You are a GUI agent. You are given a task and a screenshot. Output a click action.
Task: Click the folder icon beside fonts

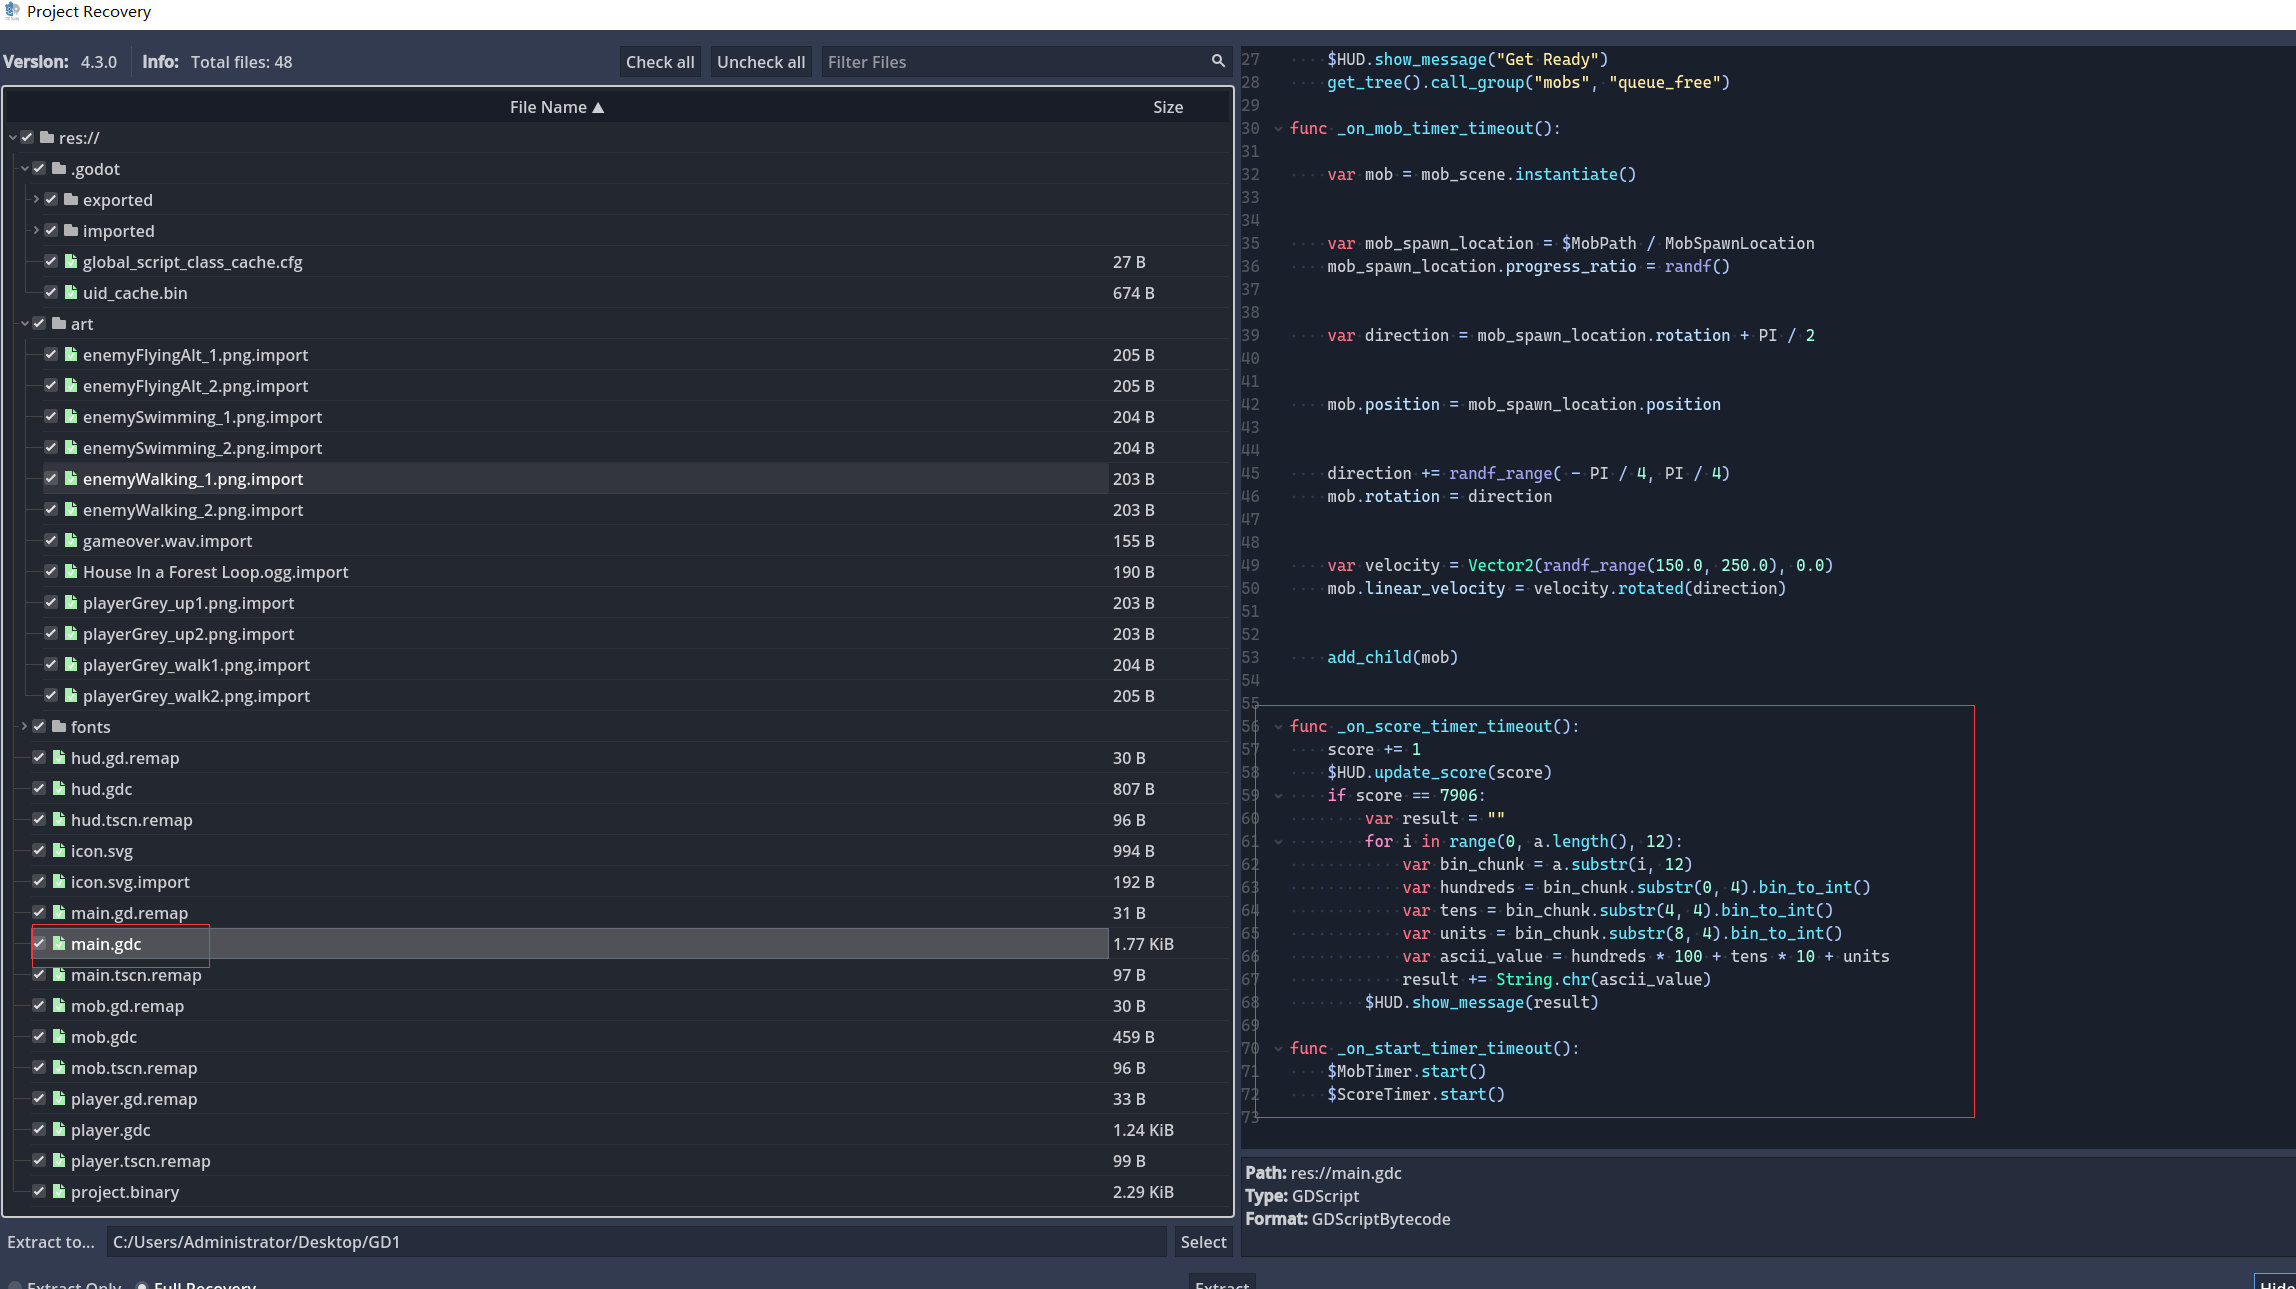59,726
